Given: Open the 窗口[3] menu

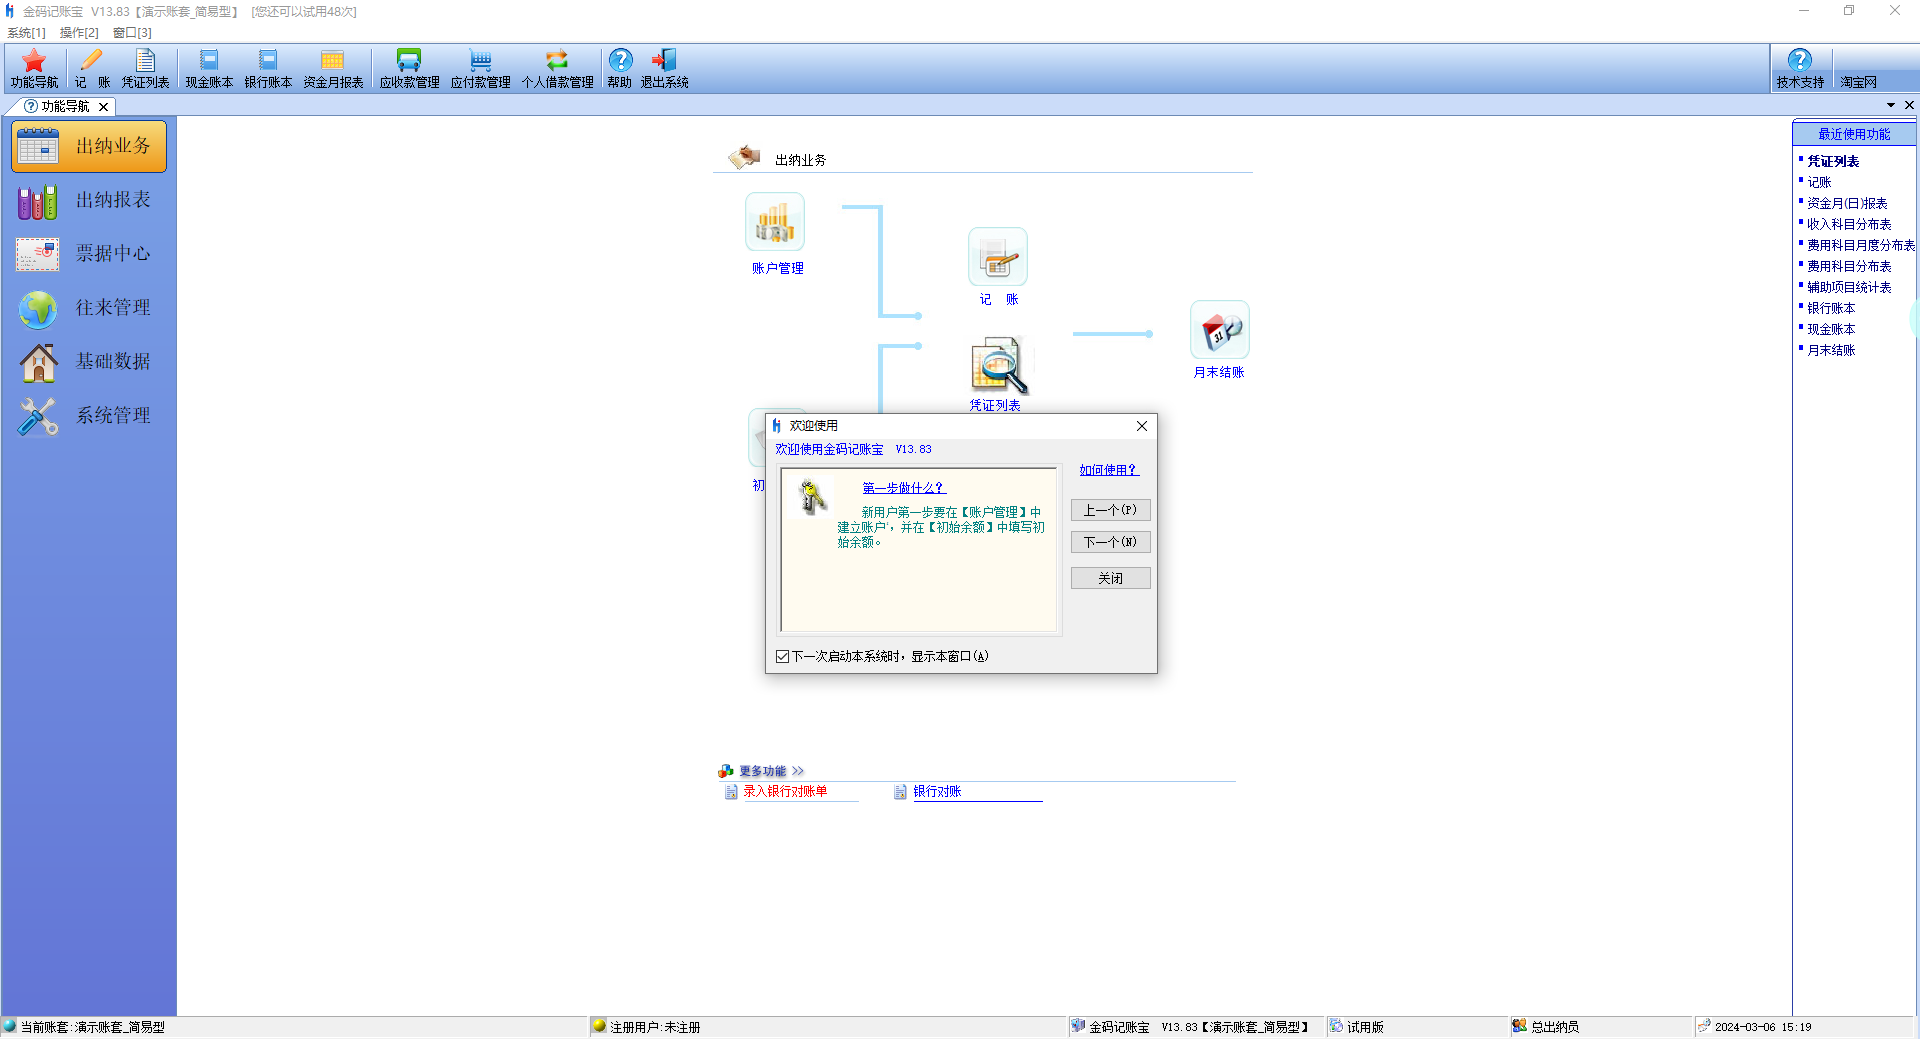Looking at the screenshot, I should (x=132, y=33).
